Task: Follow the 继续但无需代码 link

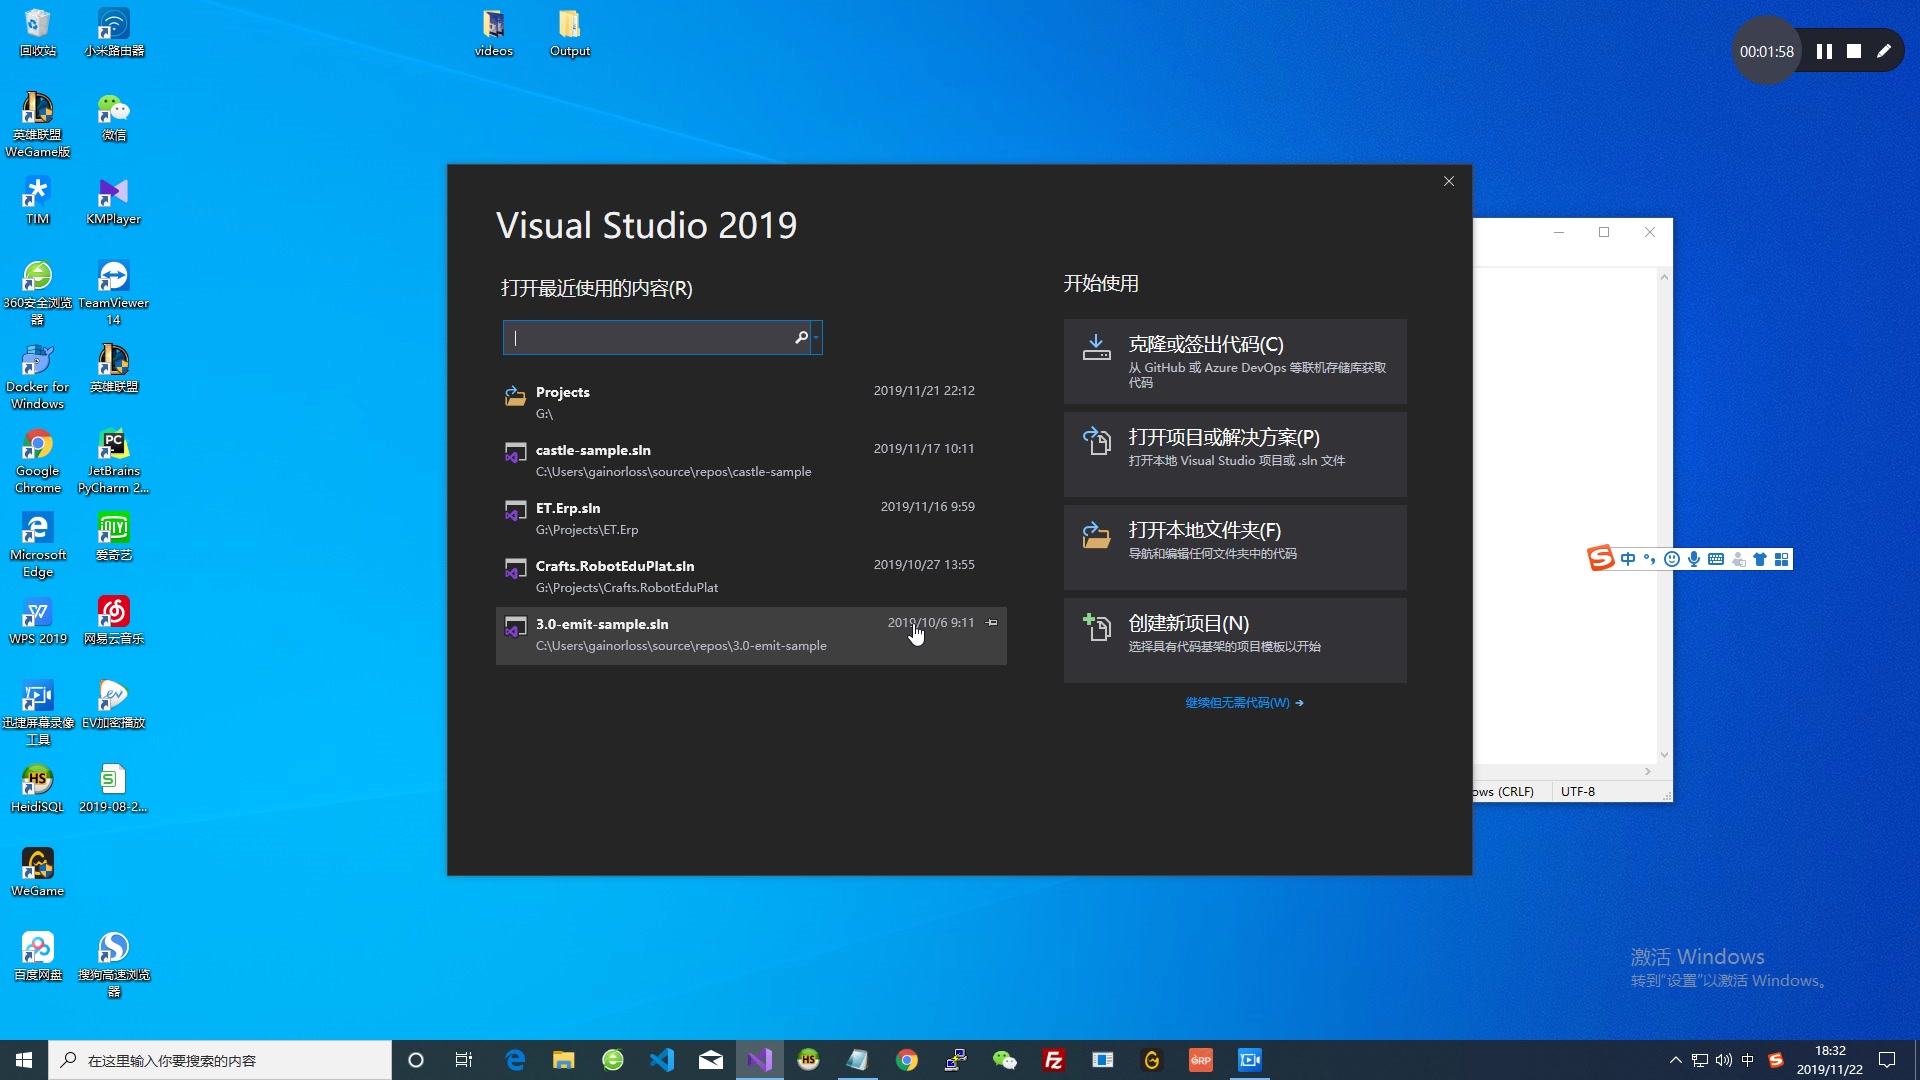Action: [x=1244, y=703]
